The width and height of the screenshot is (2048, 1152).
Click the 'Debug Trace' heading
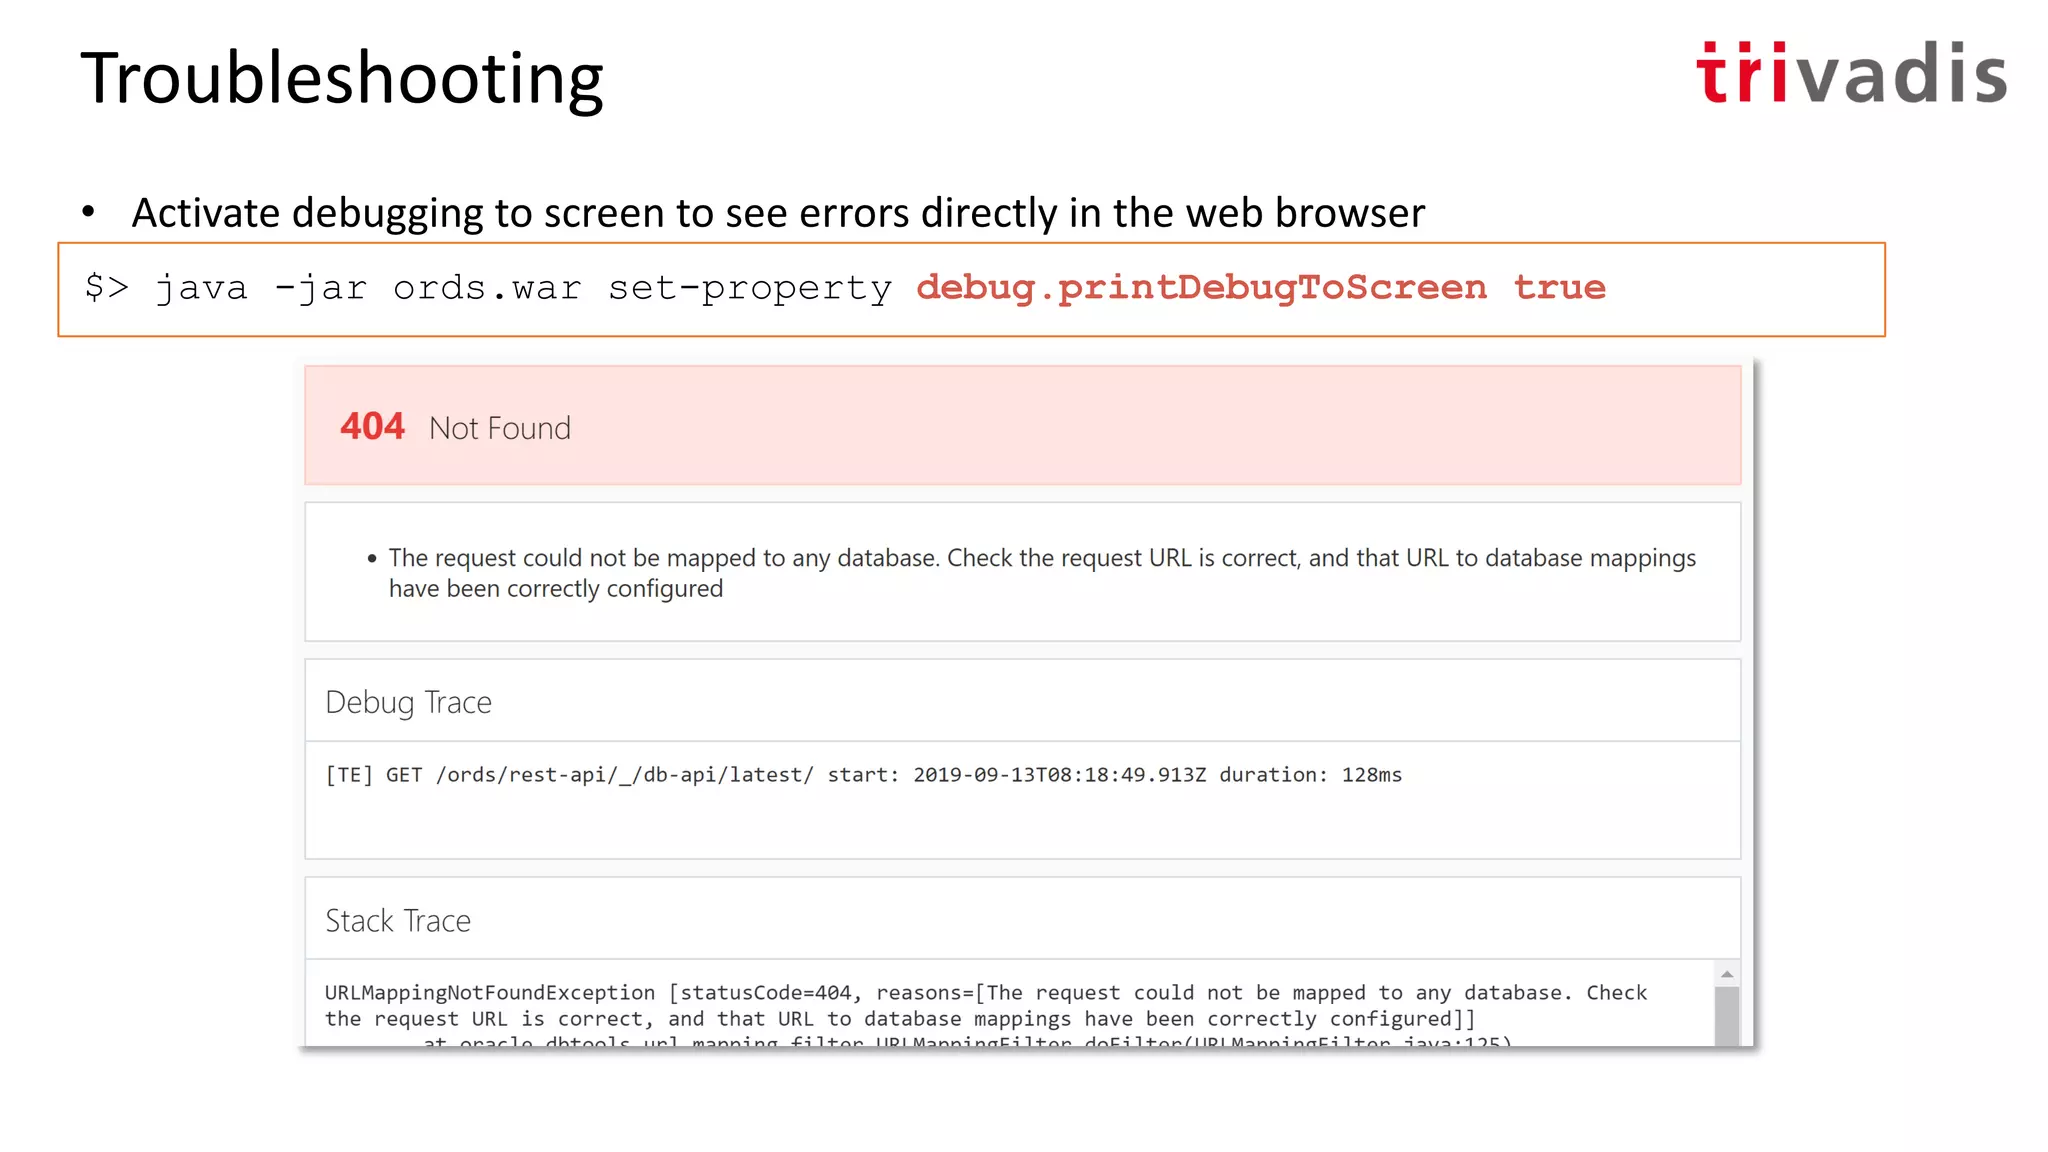408,702
